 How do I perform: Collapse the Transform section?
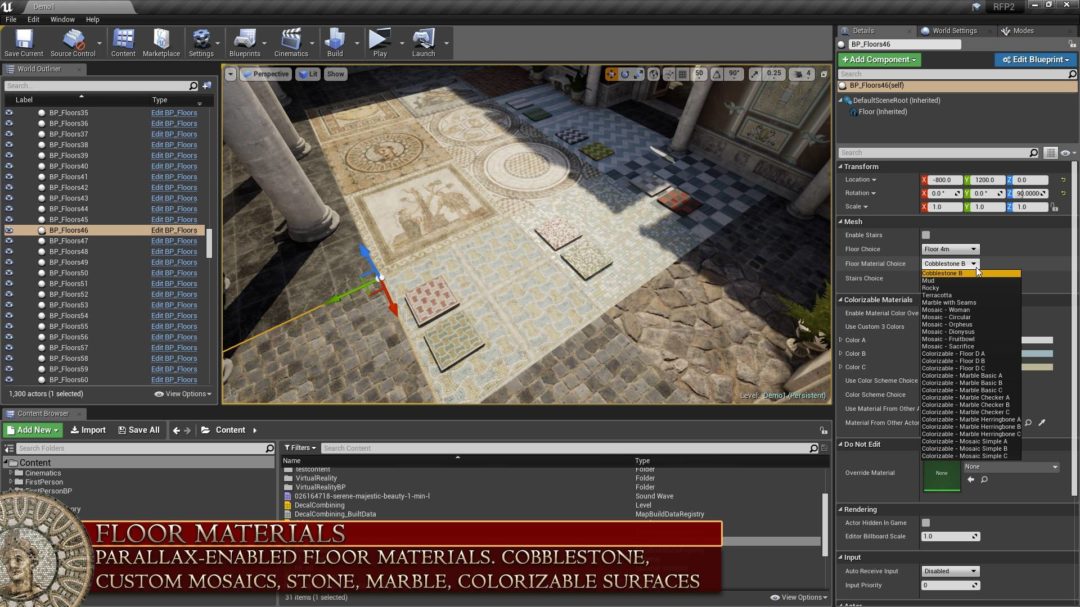coord(840,167)
